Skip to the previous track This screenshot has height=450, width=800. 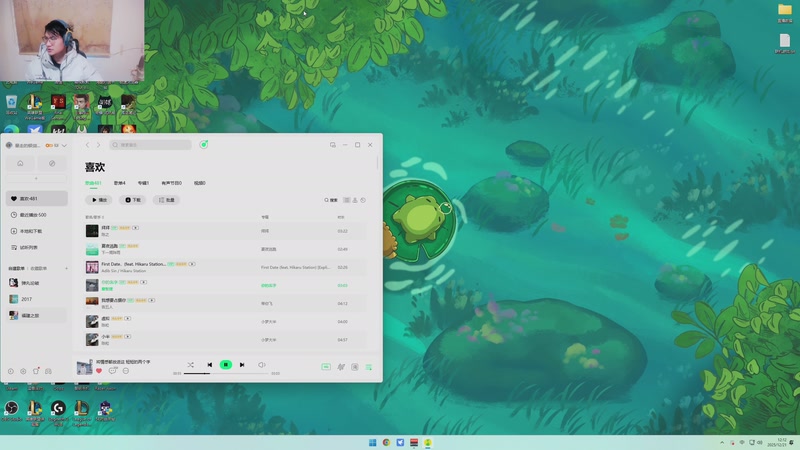pos(210,365)
